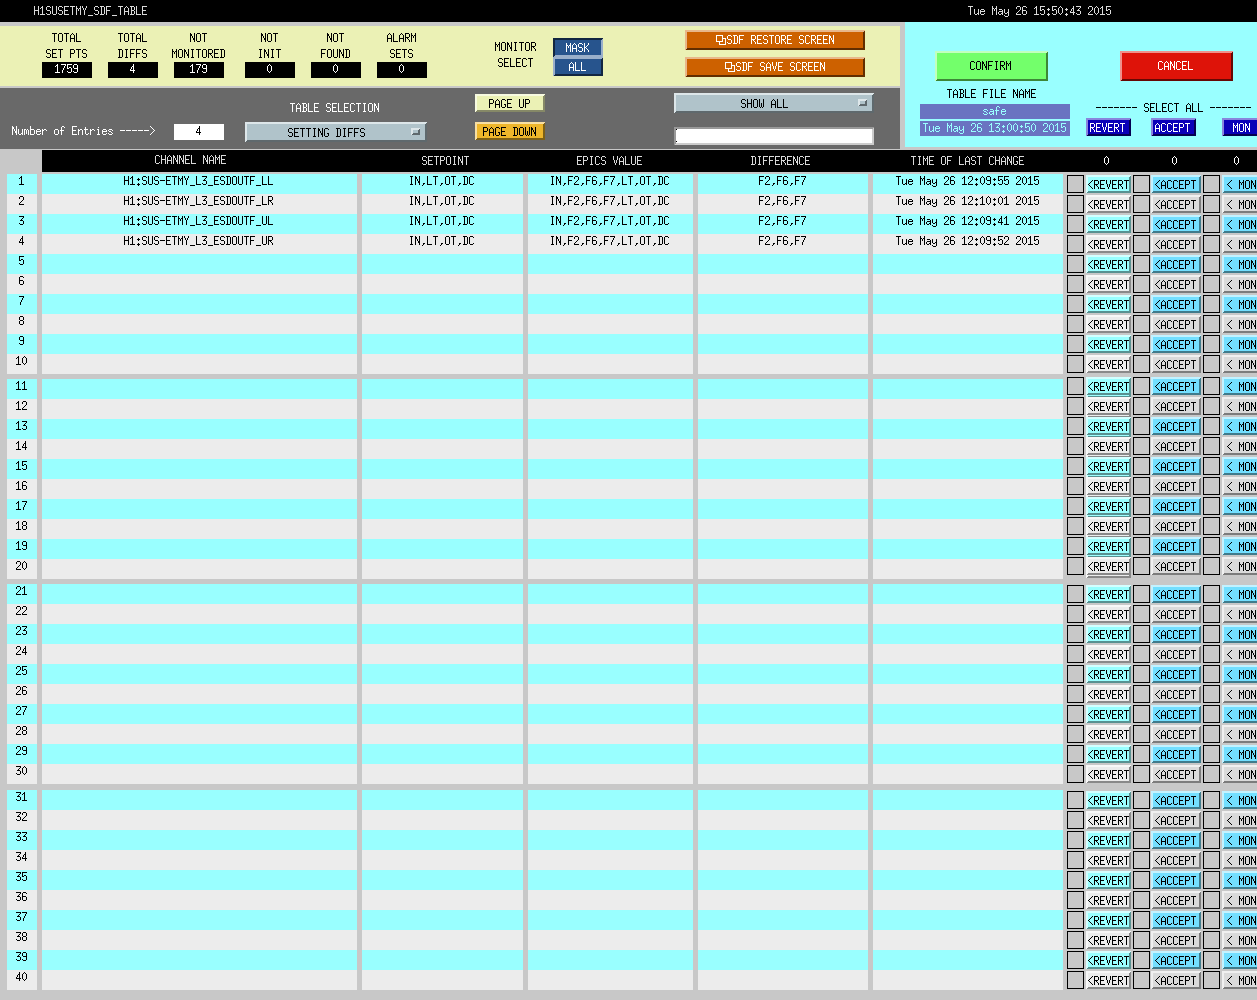Click the TOTAL SET PTS value 1759

click(67, 70)
